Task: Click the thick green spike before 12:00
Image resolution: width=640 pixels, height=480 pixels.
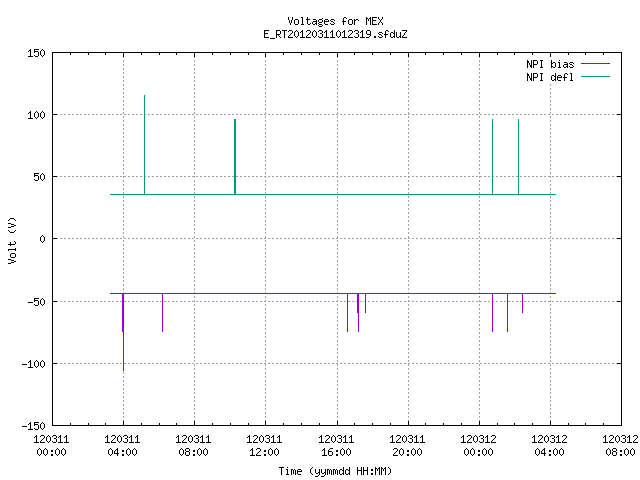Action: [235, 157]
